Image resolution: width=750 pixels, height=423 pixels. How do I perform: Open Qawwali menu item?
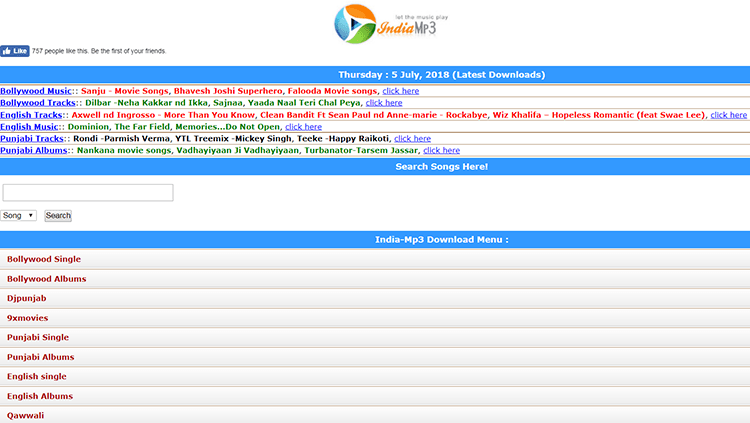click(x=375, y=415)
